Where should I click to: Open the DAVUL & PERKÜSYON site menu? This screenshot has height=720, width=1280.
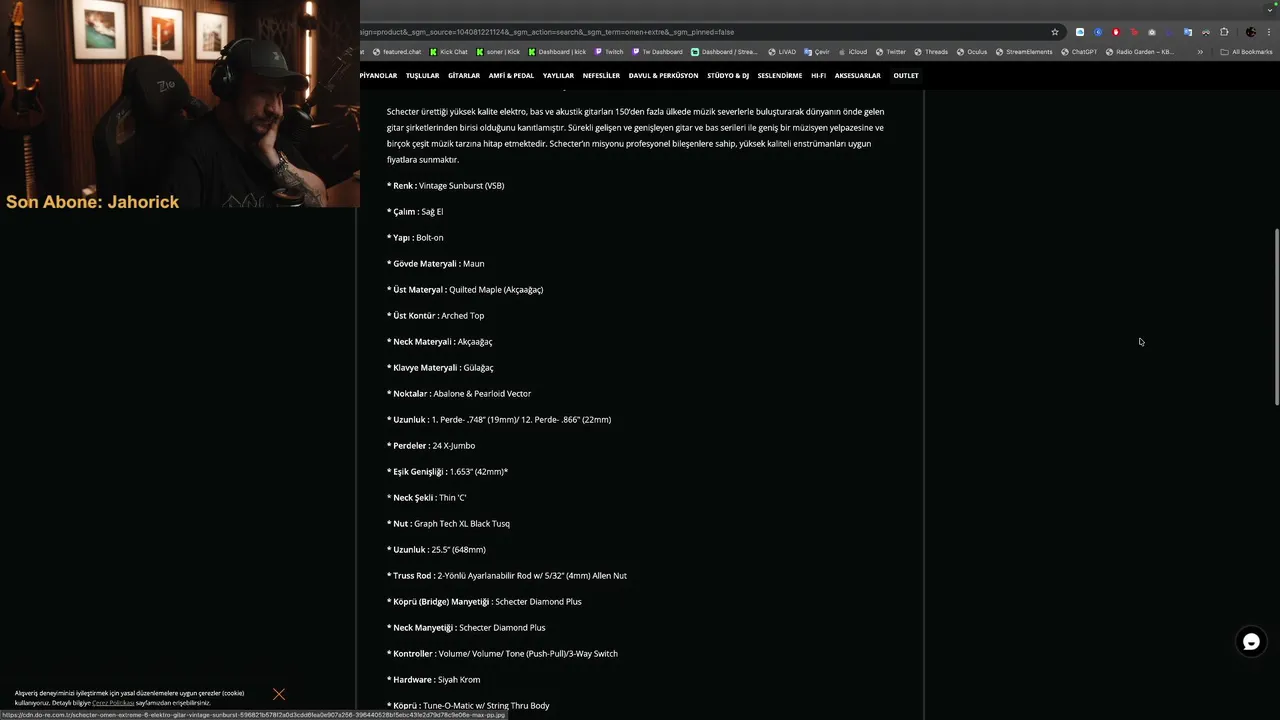point(663,76)
